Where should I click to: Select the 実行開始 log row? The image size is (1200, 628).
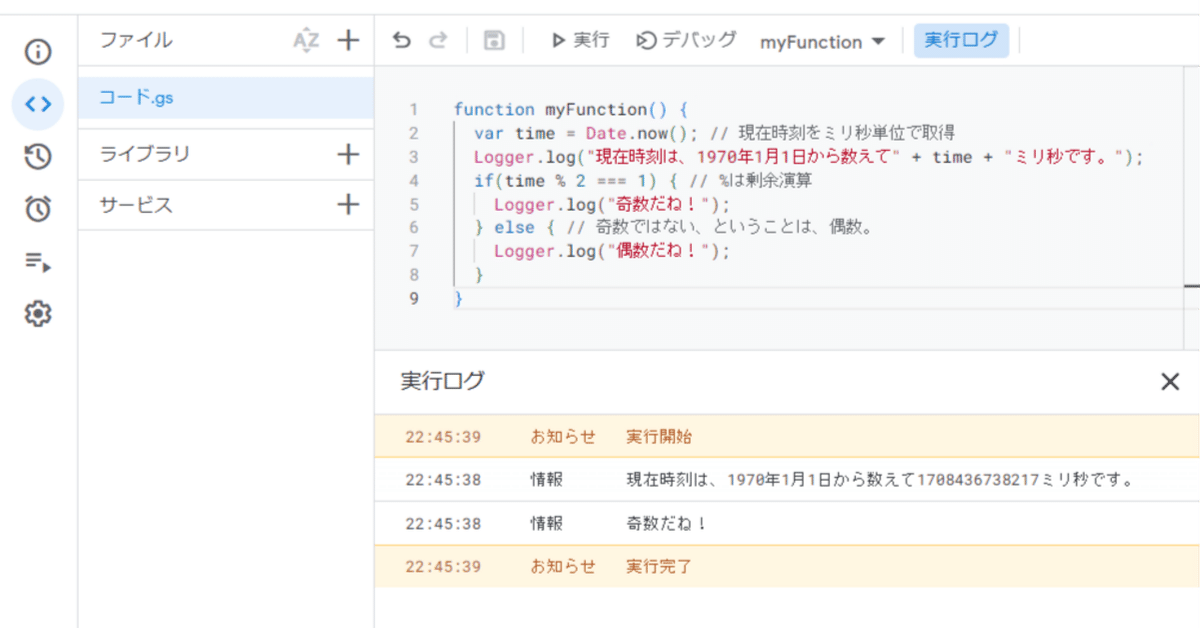click(x=787, y=437)
